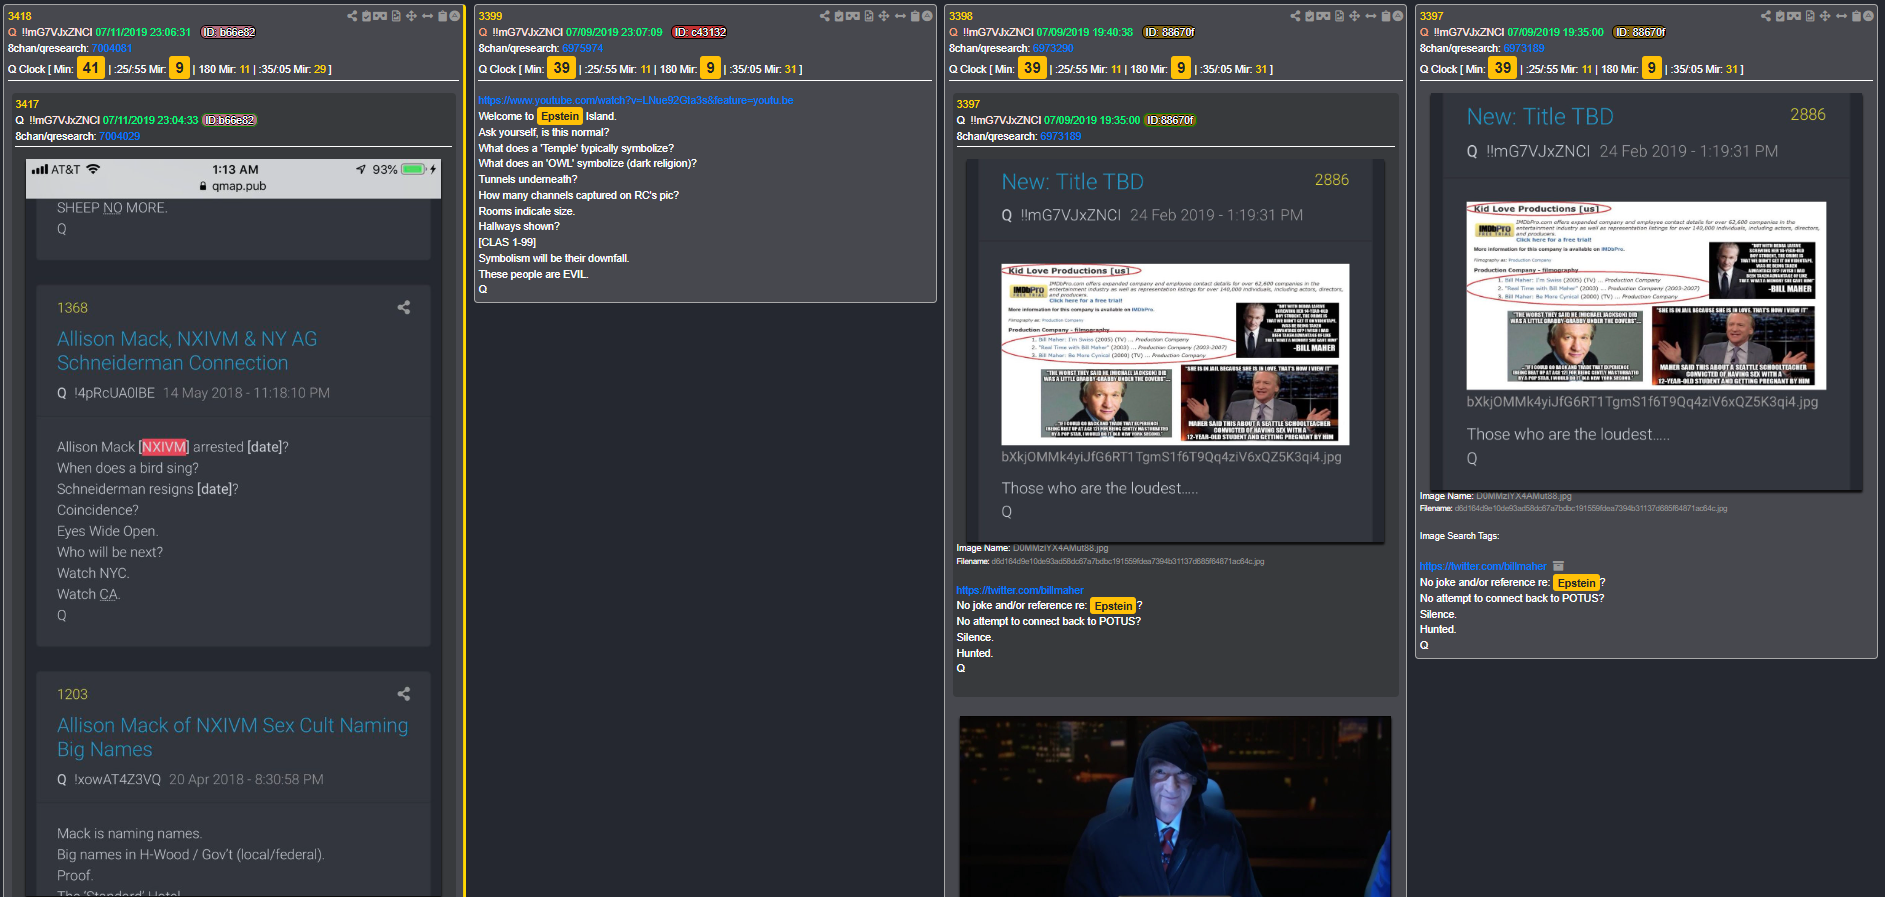This screenshot has height=897, width=1885.
Task: Click the document image icon on post 3418
Action: pos(396,16)
